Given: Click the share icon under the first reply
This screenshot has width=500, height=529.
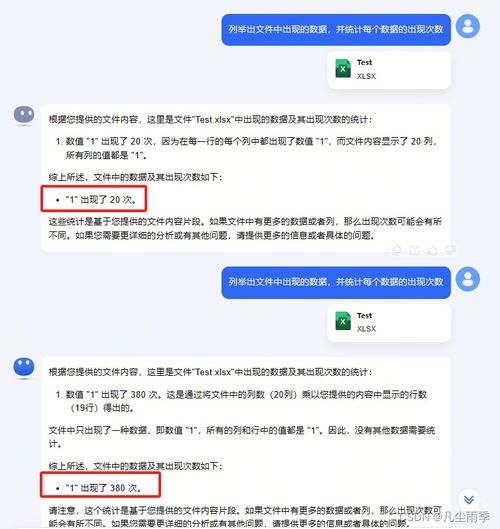Looking at the screenshot, I should (x=414, y=250).
